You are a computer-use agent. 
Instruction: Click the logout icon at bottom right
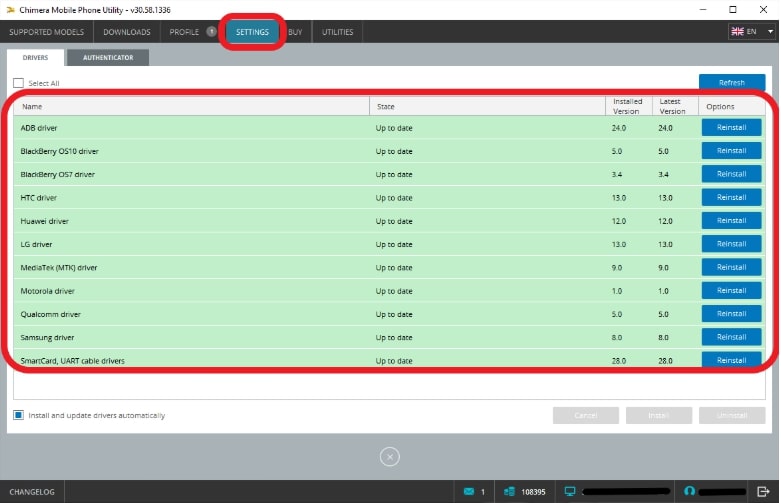pos(763,492)
